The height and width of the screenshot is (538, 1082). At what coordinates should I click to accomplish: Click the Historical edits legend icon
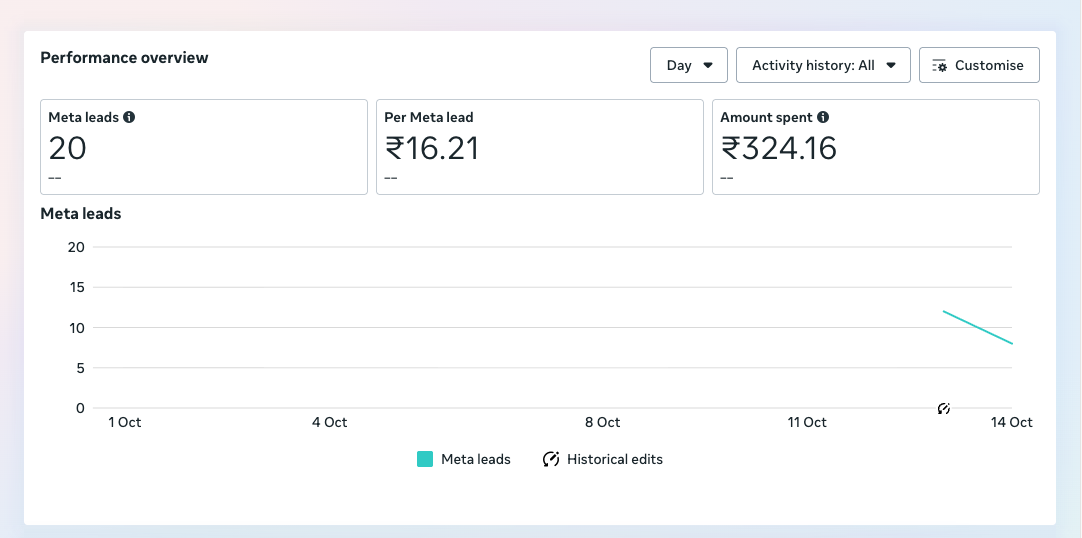[x=550, y=459]
